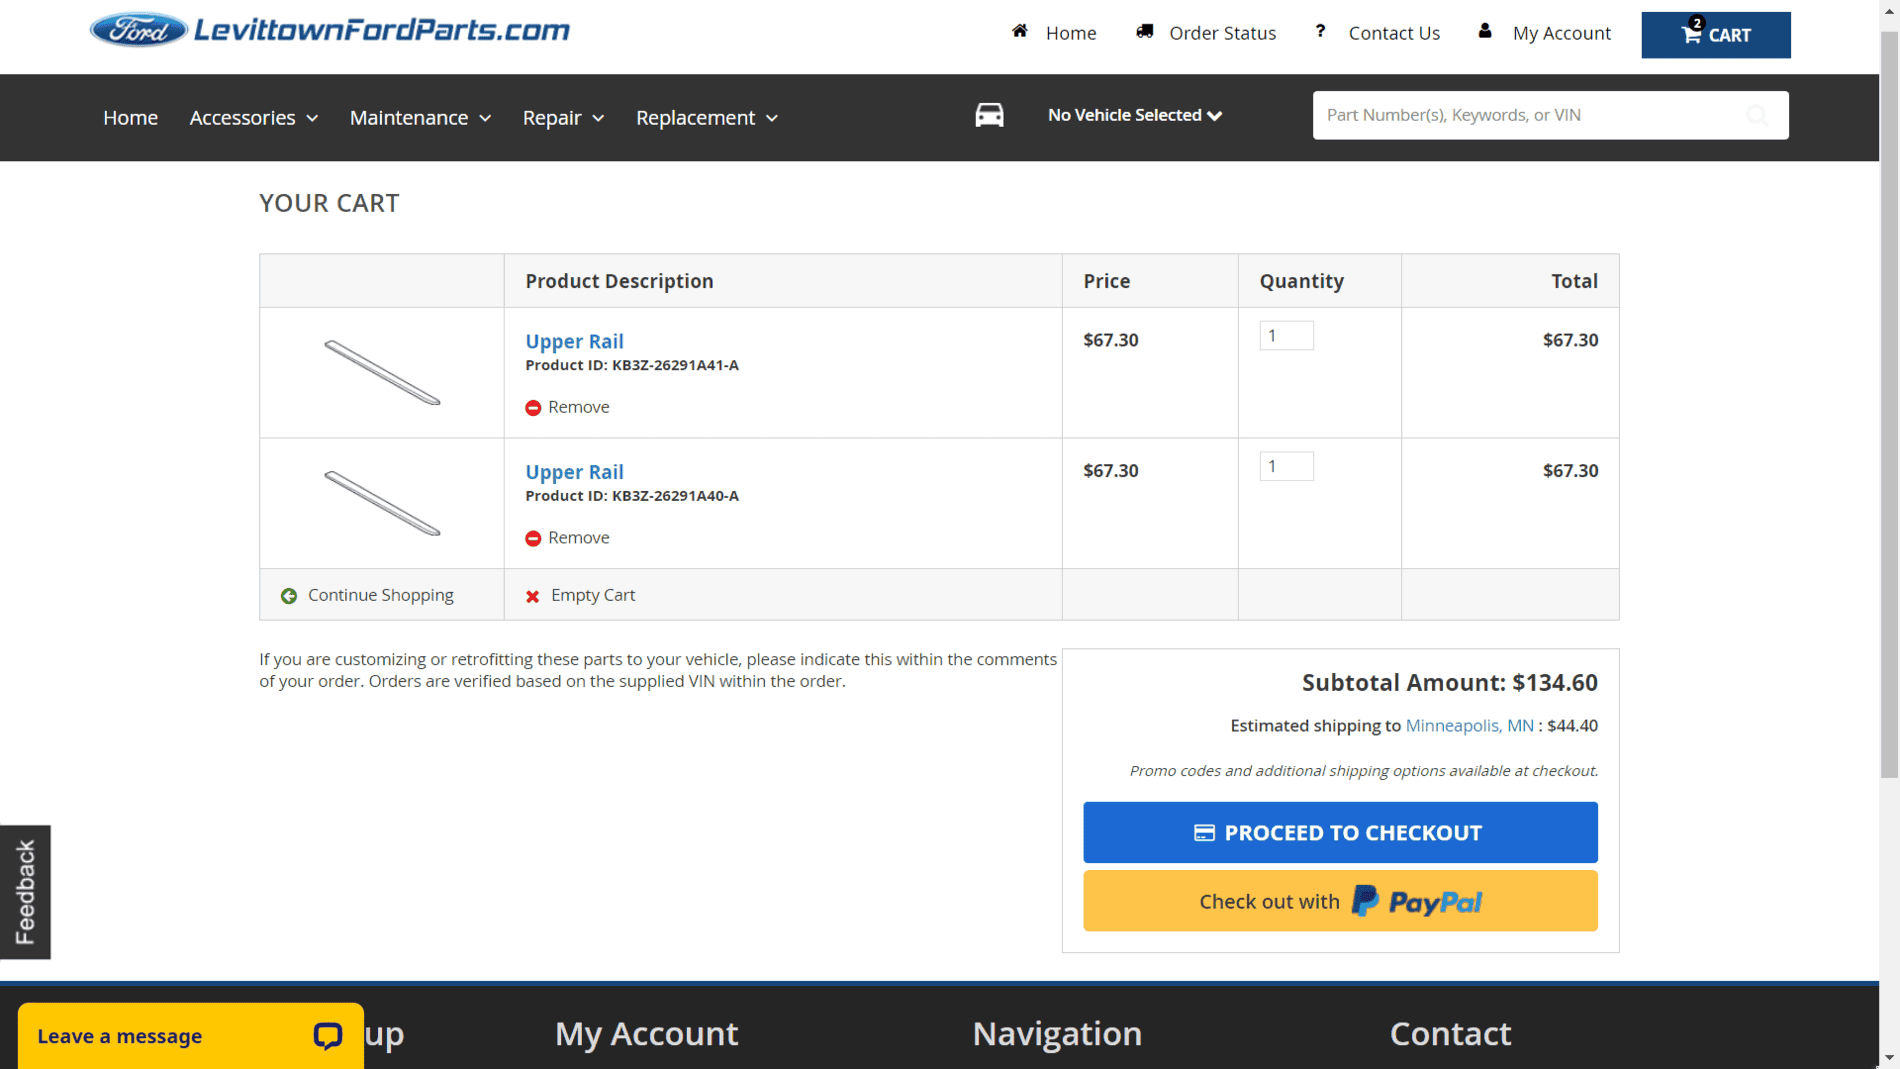The image size is (1900, 1069).
Task: Click red remove icon for KB3Z-26291A40-A
Action: (533, 538)
